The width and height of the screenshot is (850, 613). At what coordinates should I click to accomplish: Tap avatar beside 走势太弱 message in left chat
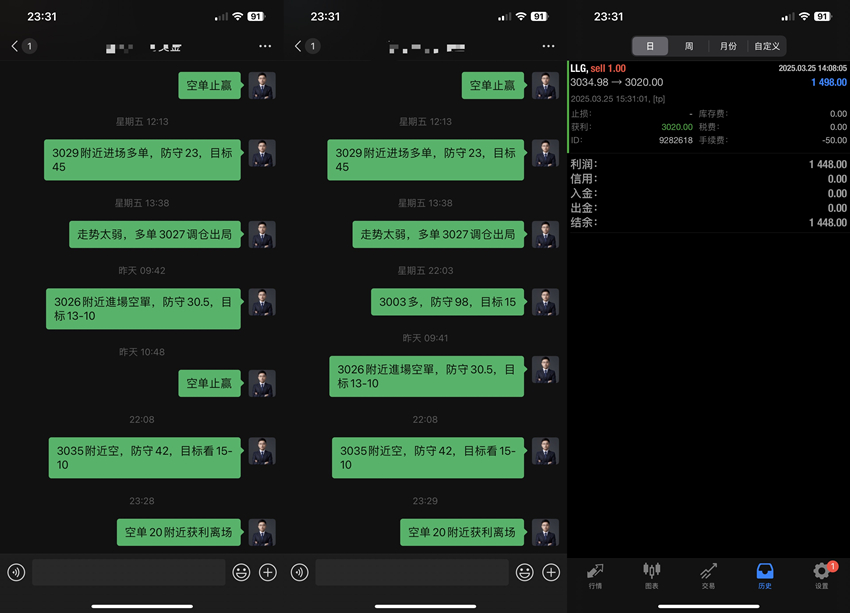pyautogui.click(x=262, y=234)
